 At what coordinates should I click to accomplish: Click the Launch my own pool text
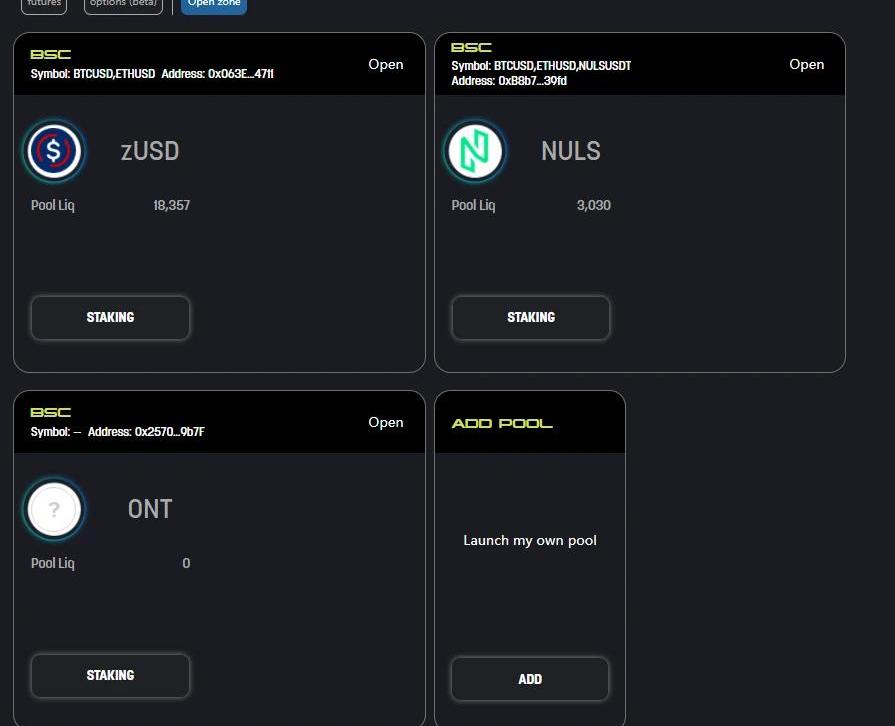click(x=530, y=540)
